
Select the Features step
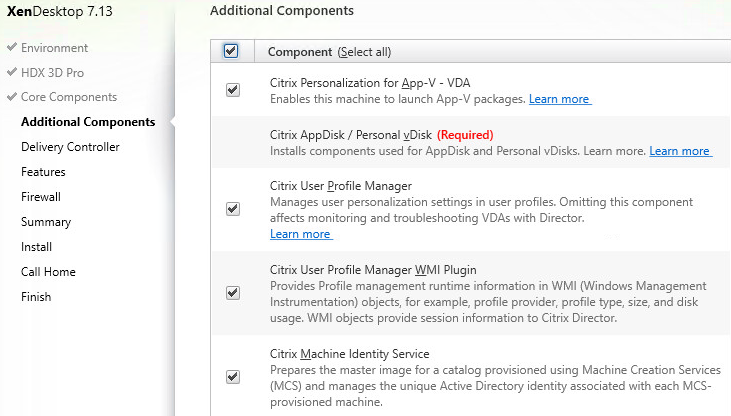tap(43, 172)
